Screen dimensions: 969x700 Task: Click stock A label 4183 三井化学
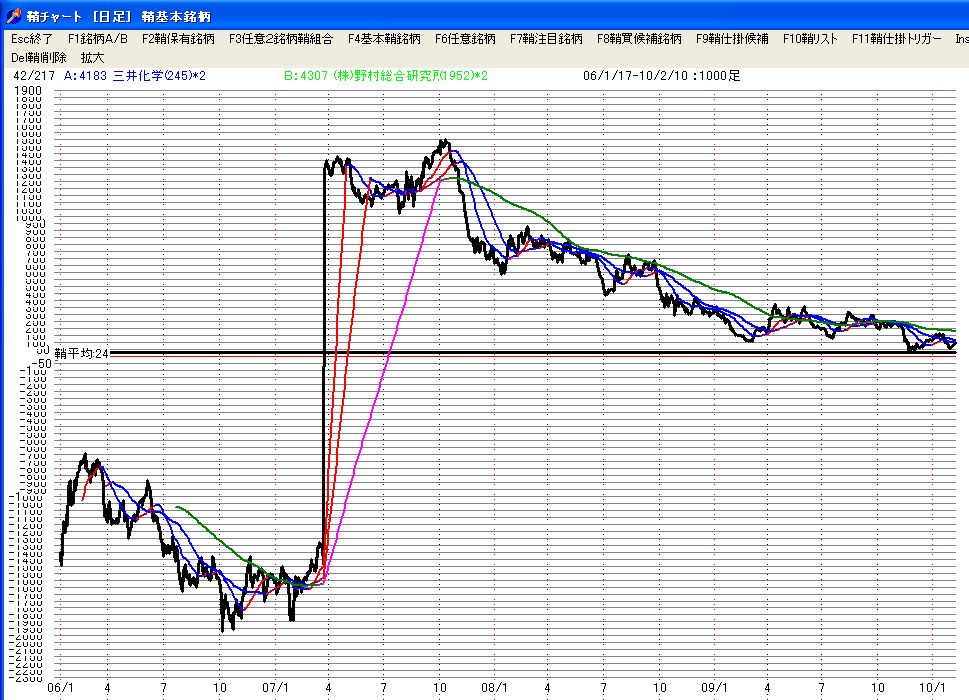(x=135, y=75)
